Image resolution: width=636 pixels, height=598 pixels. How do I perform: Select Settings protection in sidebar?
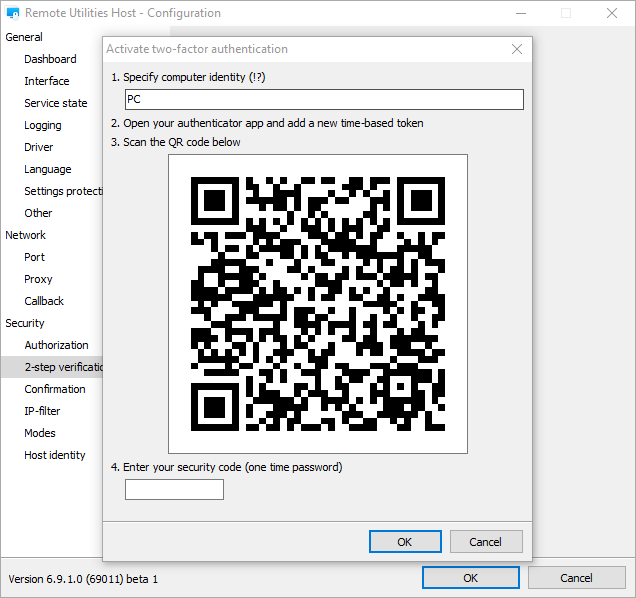coord(63,191)
